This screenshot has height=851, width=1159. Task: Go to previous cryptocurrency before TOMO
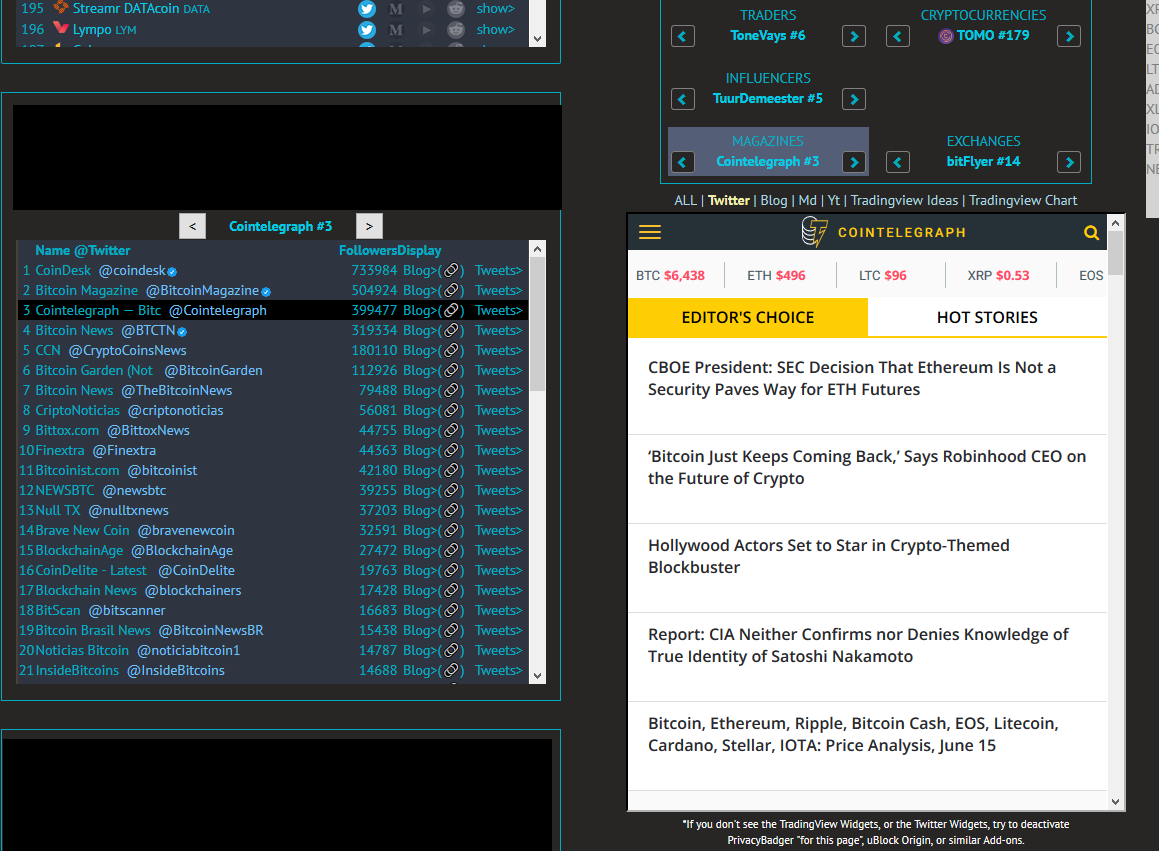pyautogui.click(x=897, y=36)
